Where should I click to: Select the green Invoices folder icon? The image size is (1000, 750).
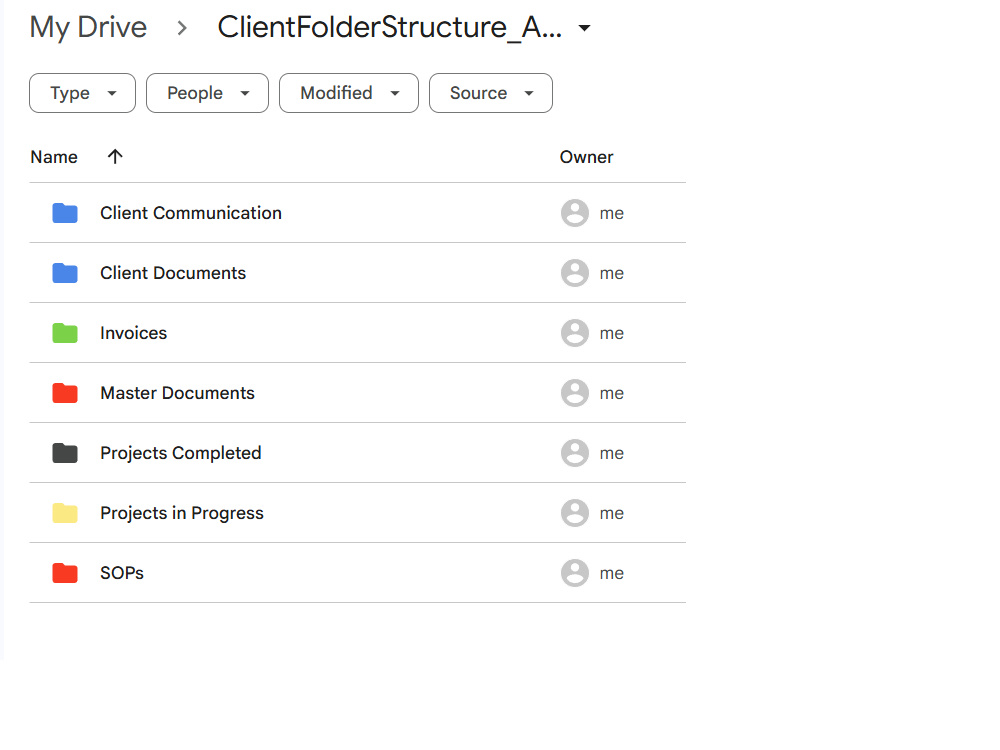(65, 333)
